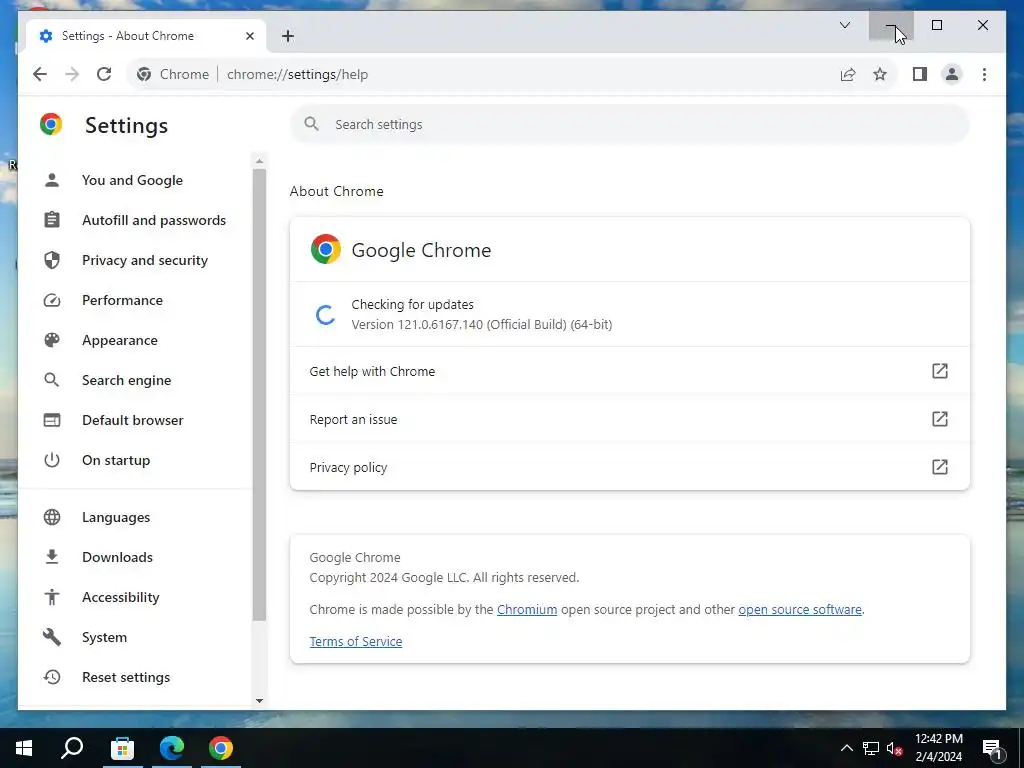
Task: Click the network tray icon
Action: tap(871, 748)
